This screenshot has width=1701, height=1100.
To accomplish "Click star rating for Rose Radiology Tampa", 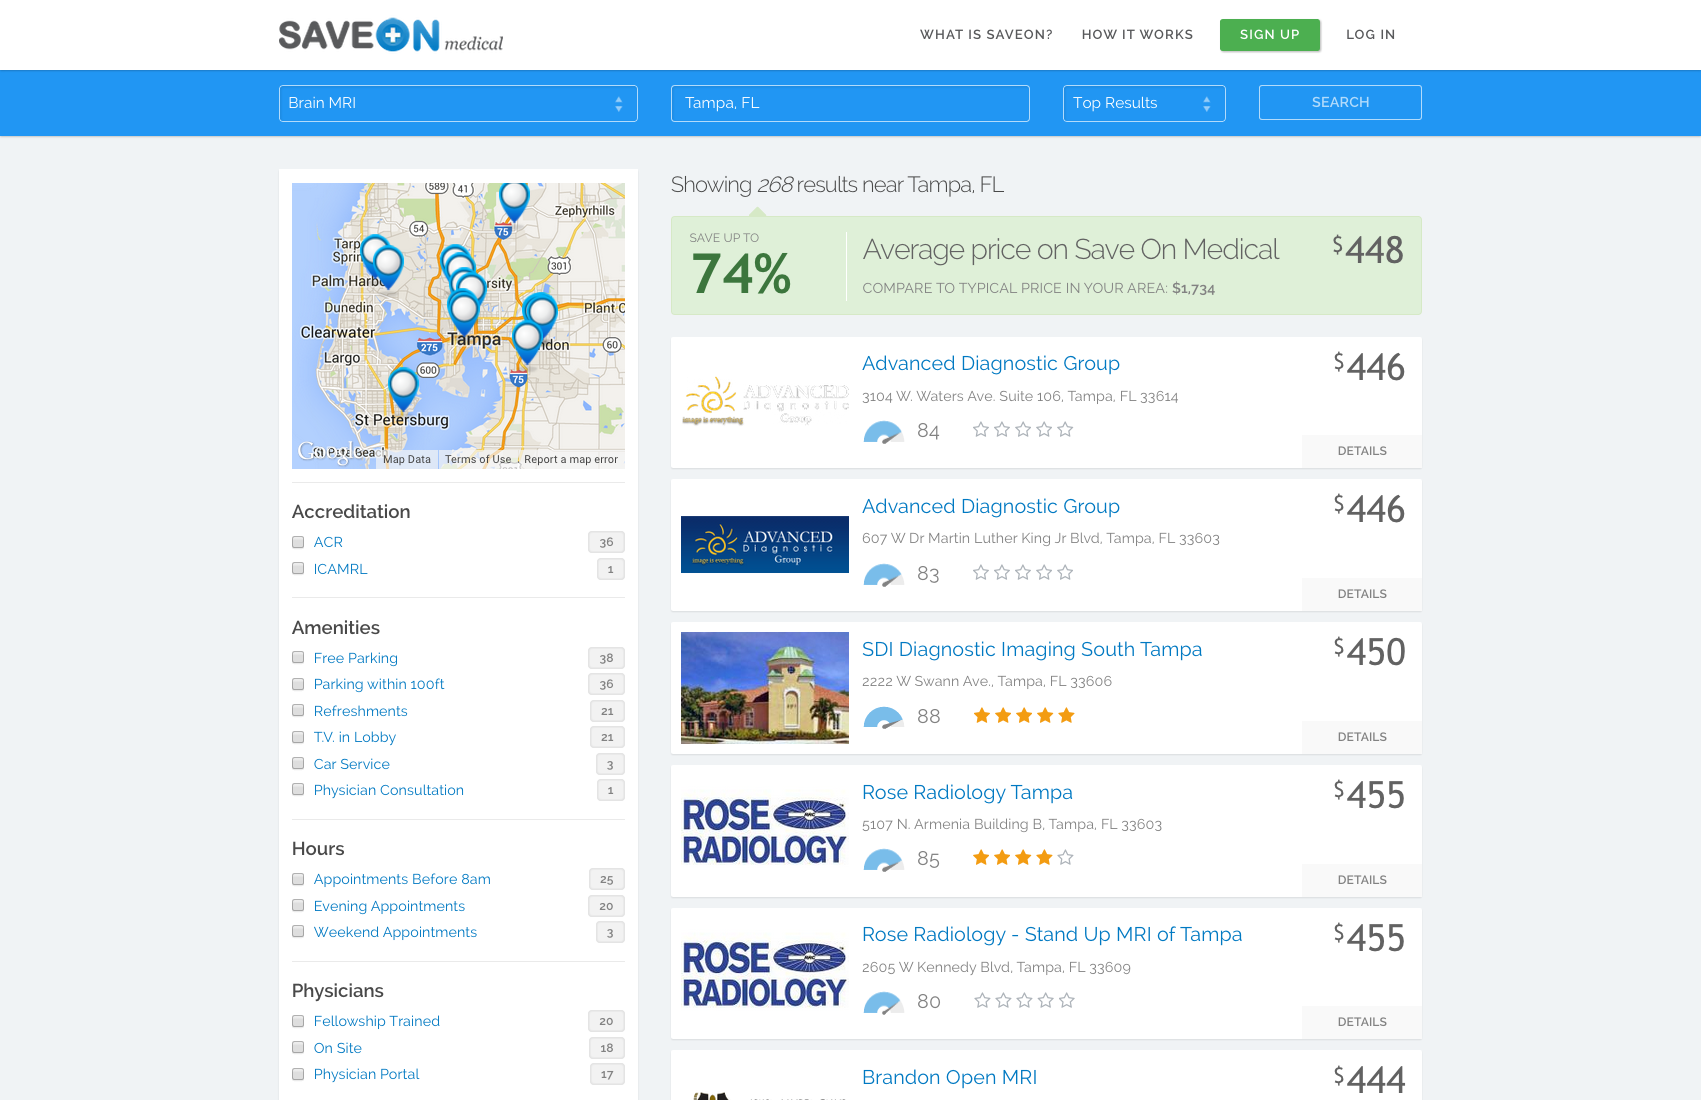I will [x=1023, y=857].
